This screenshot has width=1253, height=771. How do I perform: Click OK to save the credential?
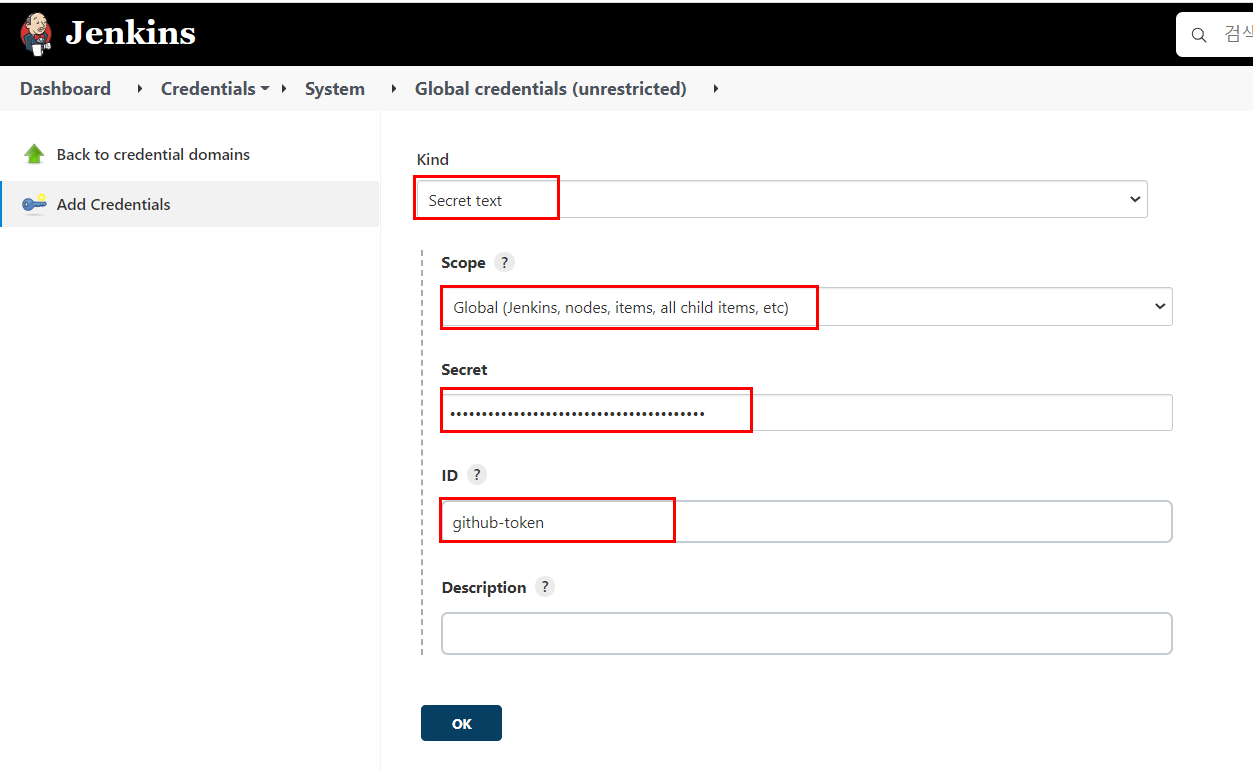click(x=461, y=723)
